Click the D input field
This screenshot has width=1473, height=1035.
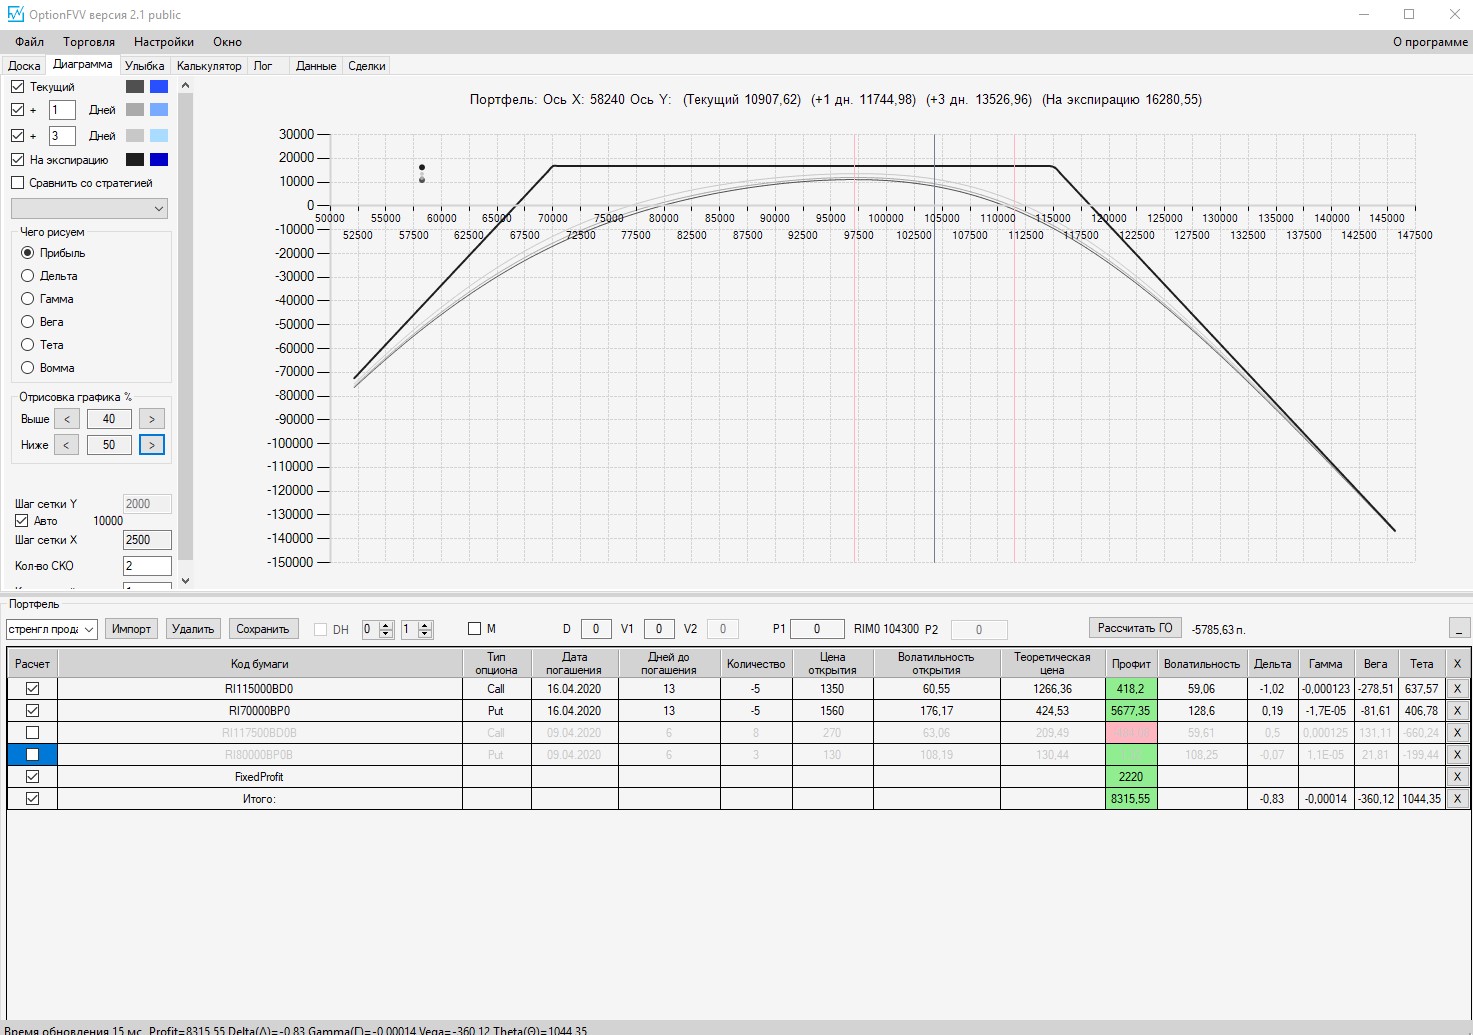pos(596,629)
